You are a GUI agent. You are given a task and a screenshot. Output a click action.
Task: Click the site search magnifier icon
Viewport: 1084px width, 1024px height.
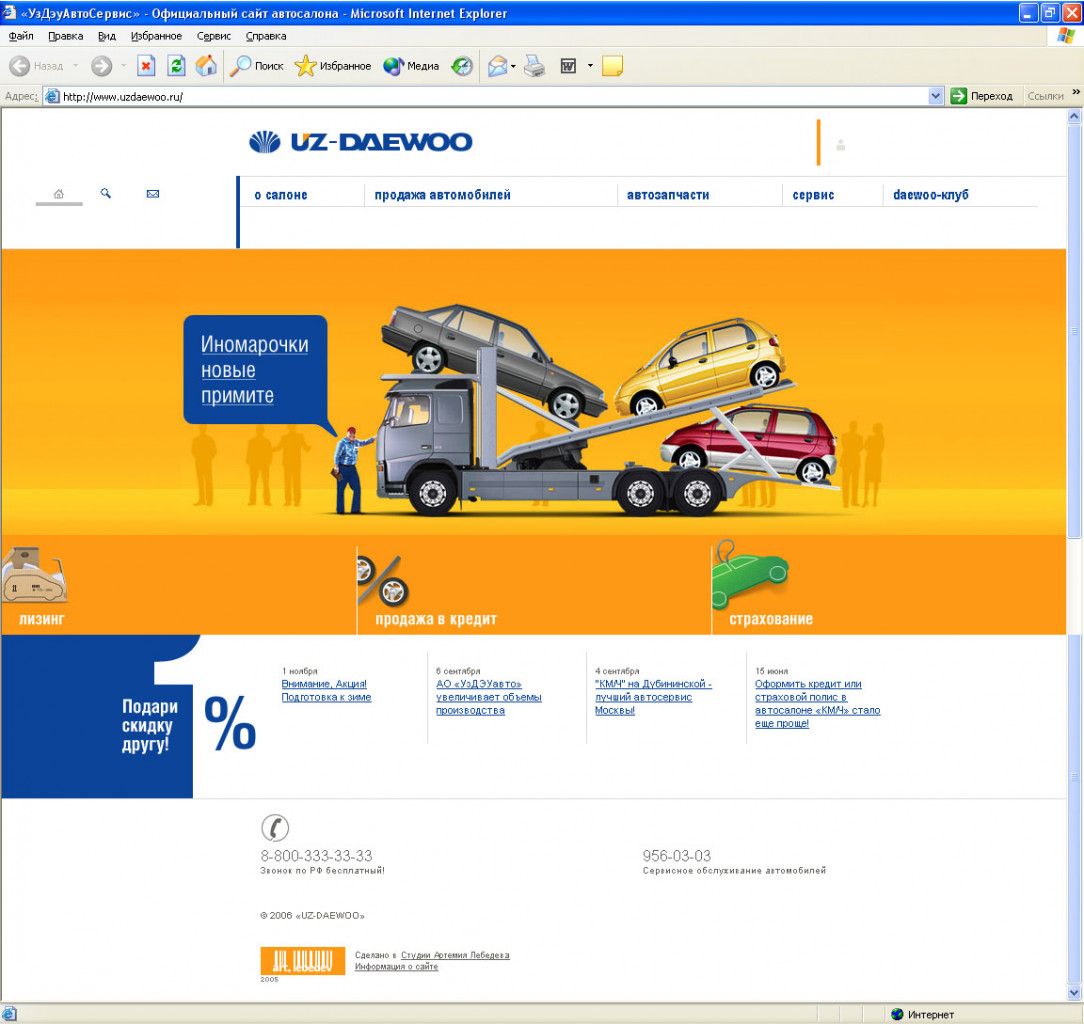coord(106,194)
